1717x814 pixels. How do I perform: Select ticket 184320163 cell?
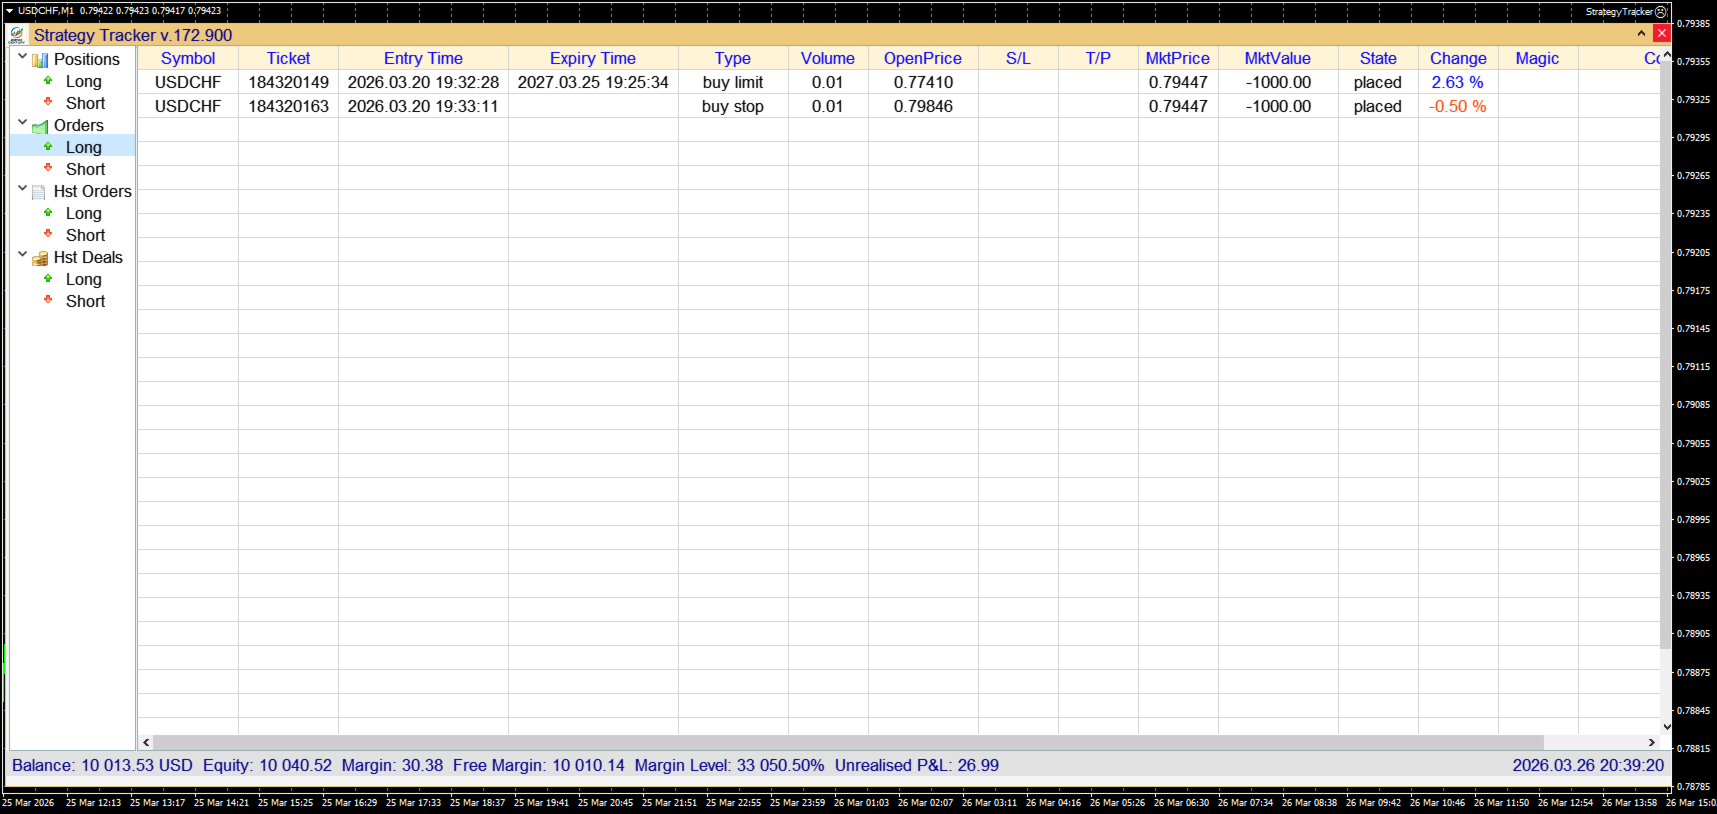coord(288,106)
